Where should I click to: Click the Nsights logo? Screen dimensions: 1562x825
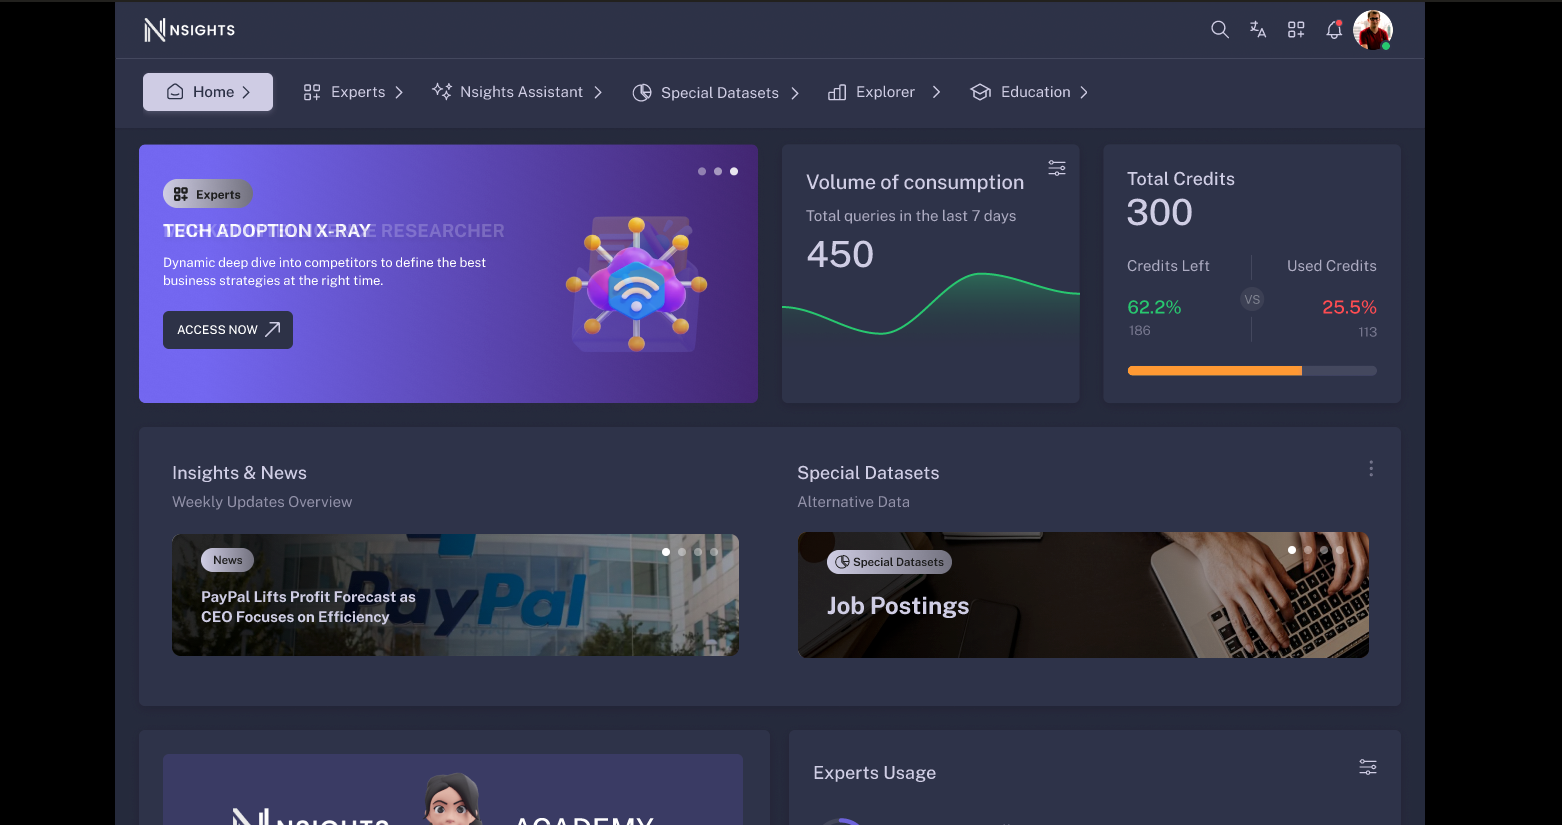pos(189,30)
